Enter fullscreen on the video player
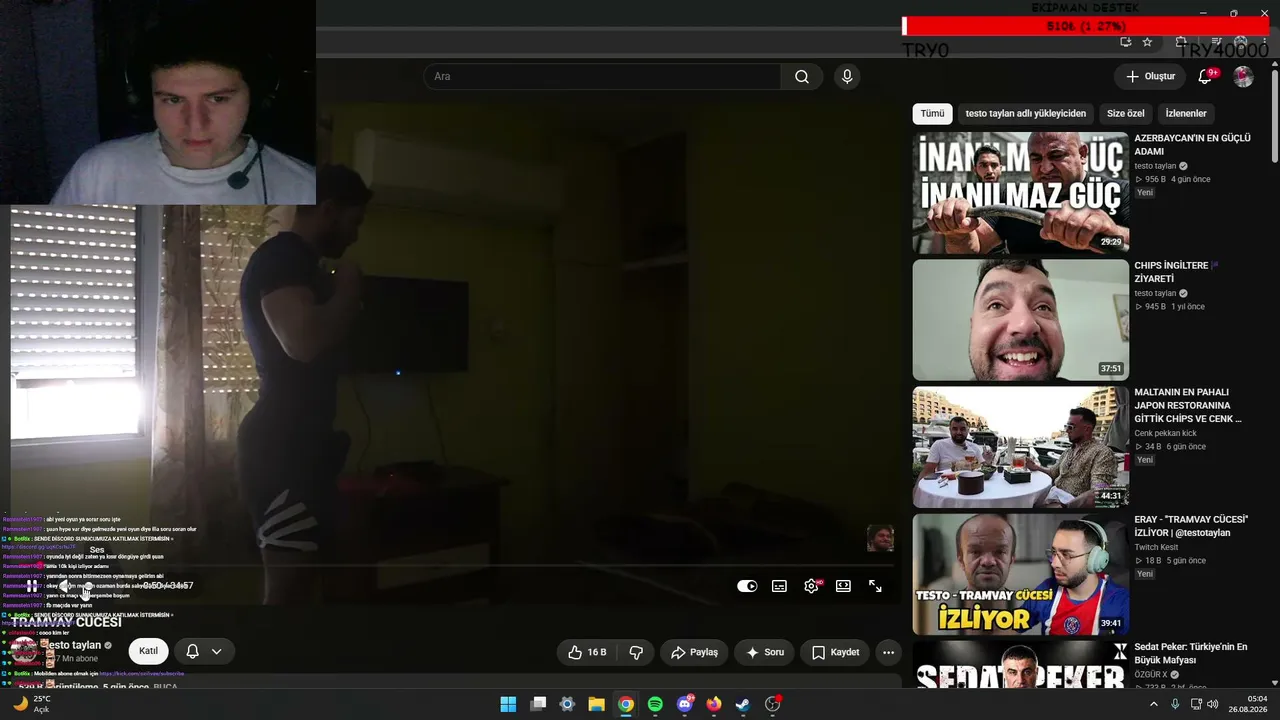The width and height of the screenshot is (1280, 720). [875, 586]
